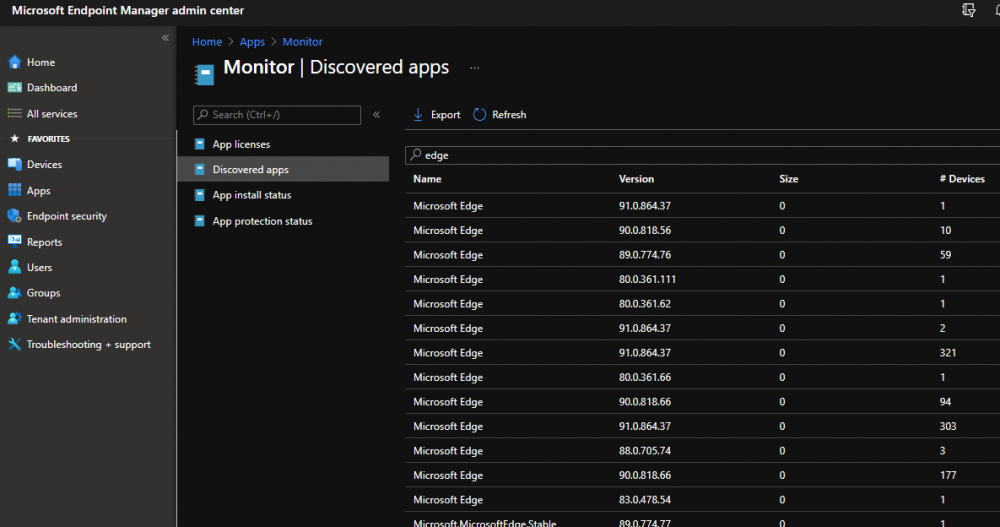Sort by the Version column header
The image size is (1000, 527).
(636, 179)
